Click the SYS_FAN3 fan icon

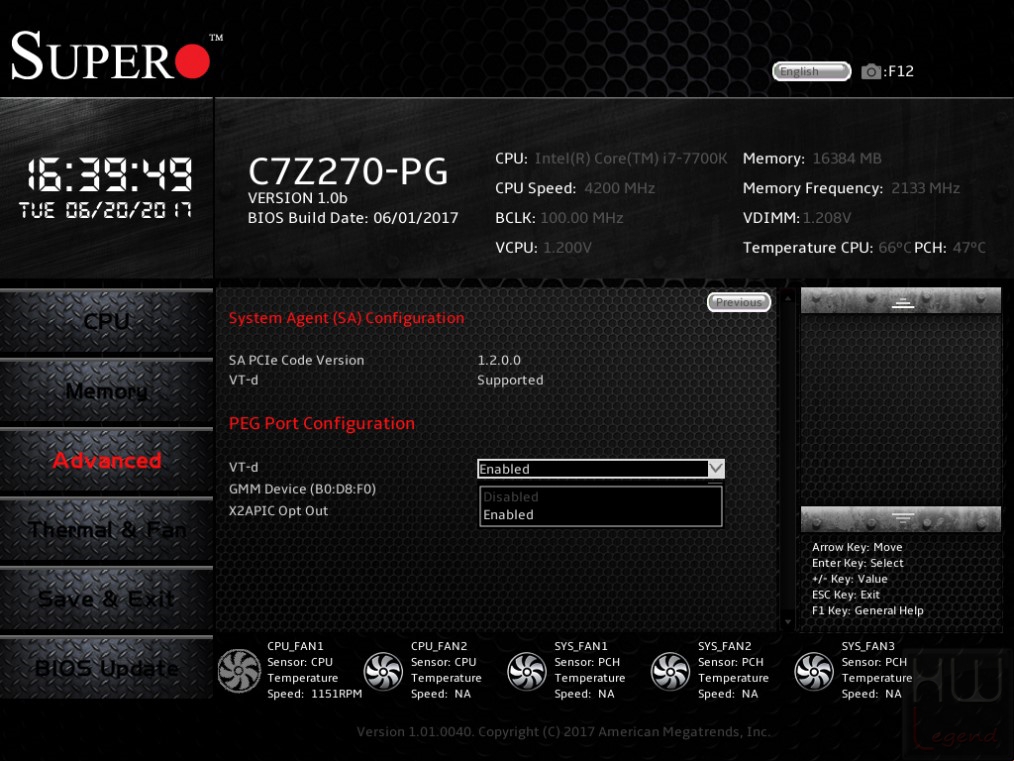point(814,670)
